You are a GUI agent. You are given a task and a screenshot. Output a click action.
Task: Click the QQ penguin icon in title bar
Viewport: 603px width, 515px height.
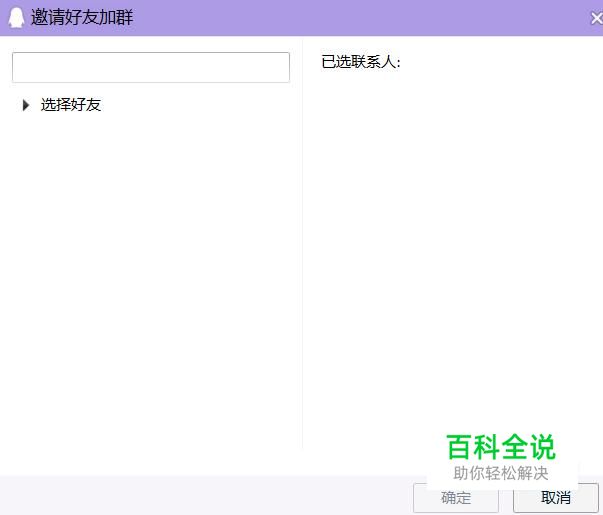click(16, 18)
